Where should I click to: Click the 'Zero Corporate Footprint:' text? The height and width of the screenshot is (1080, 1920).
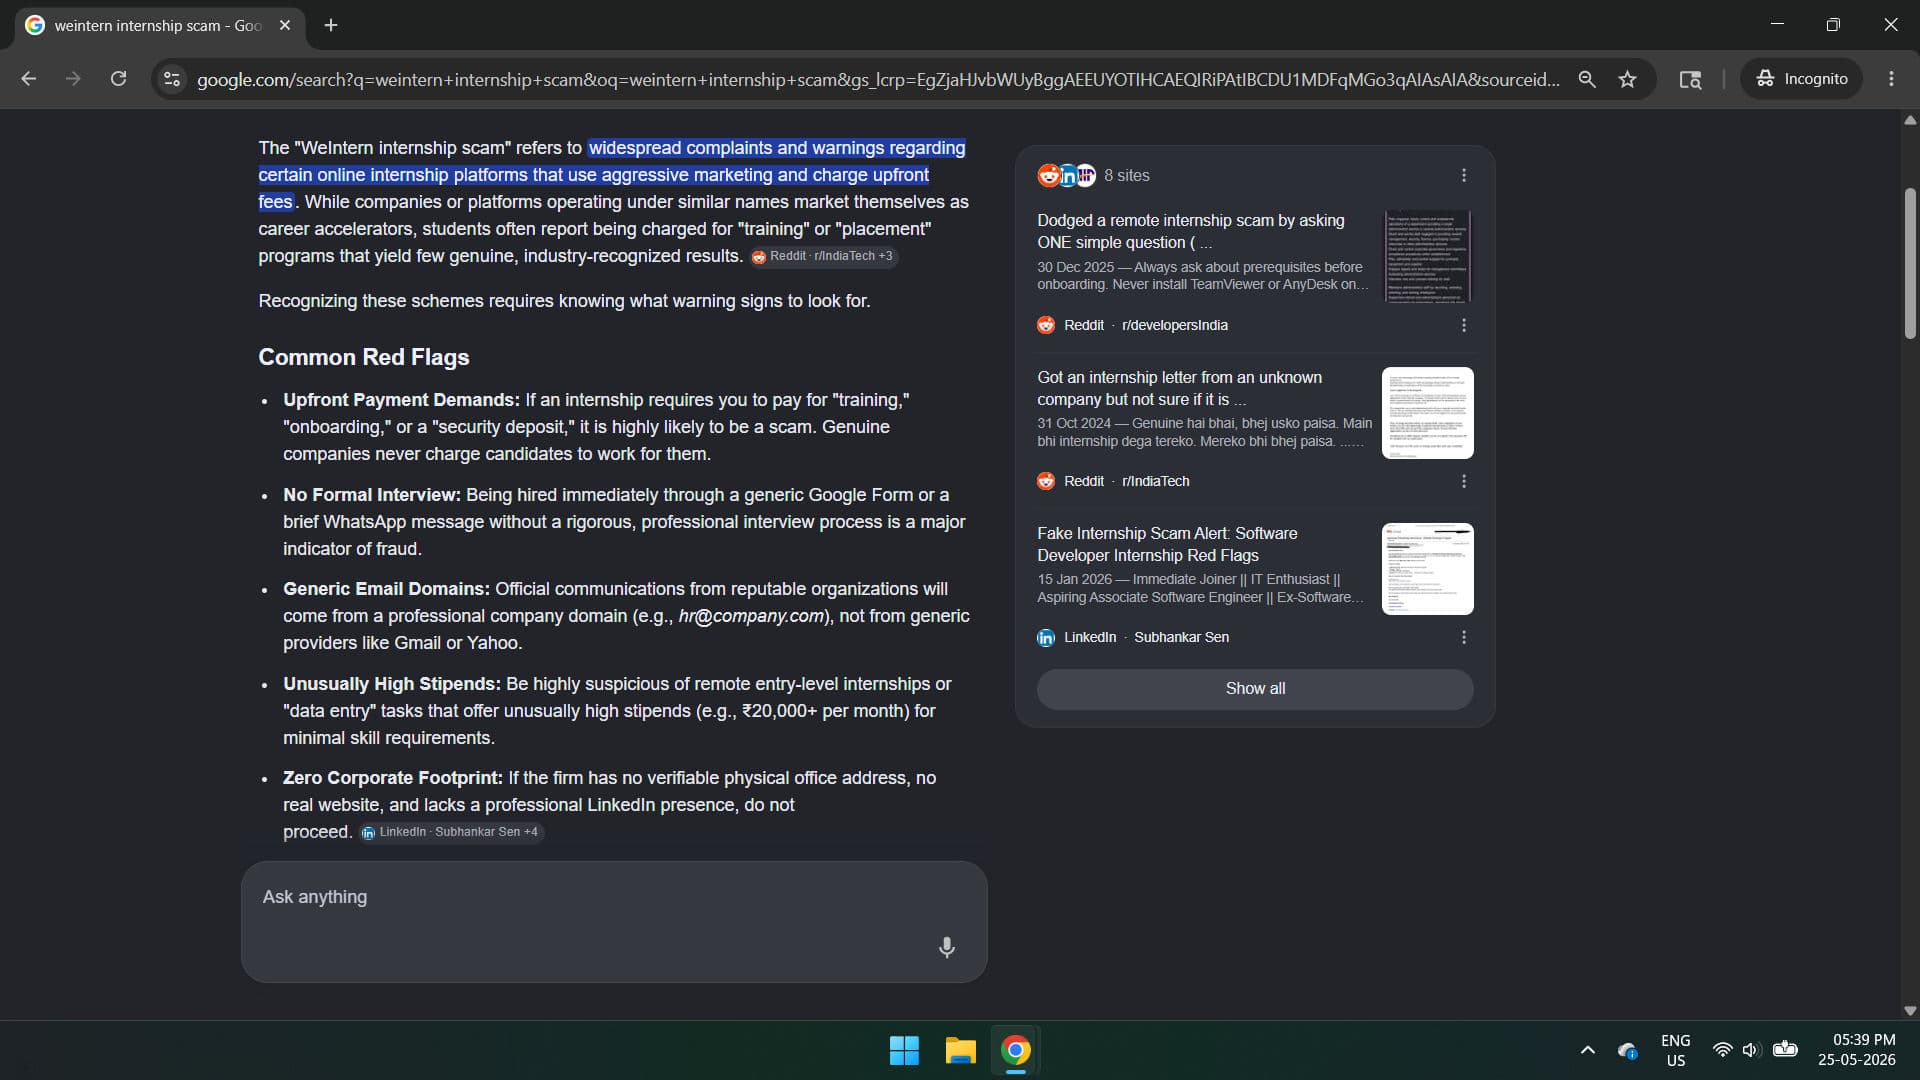pyautogui.click(x=393, y=778)
